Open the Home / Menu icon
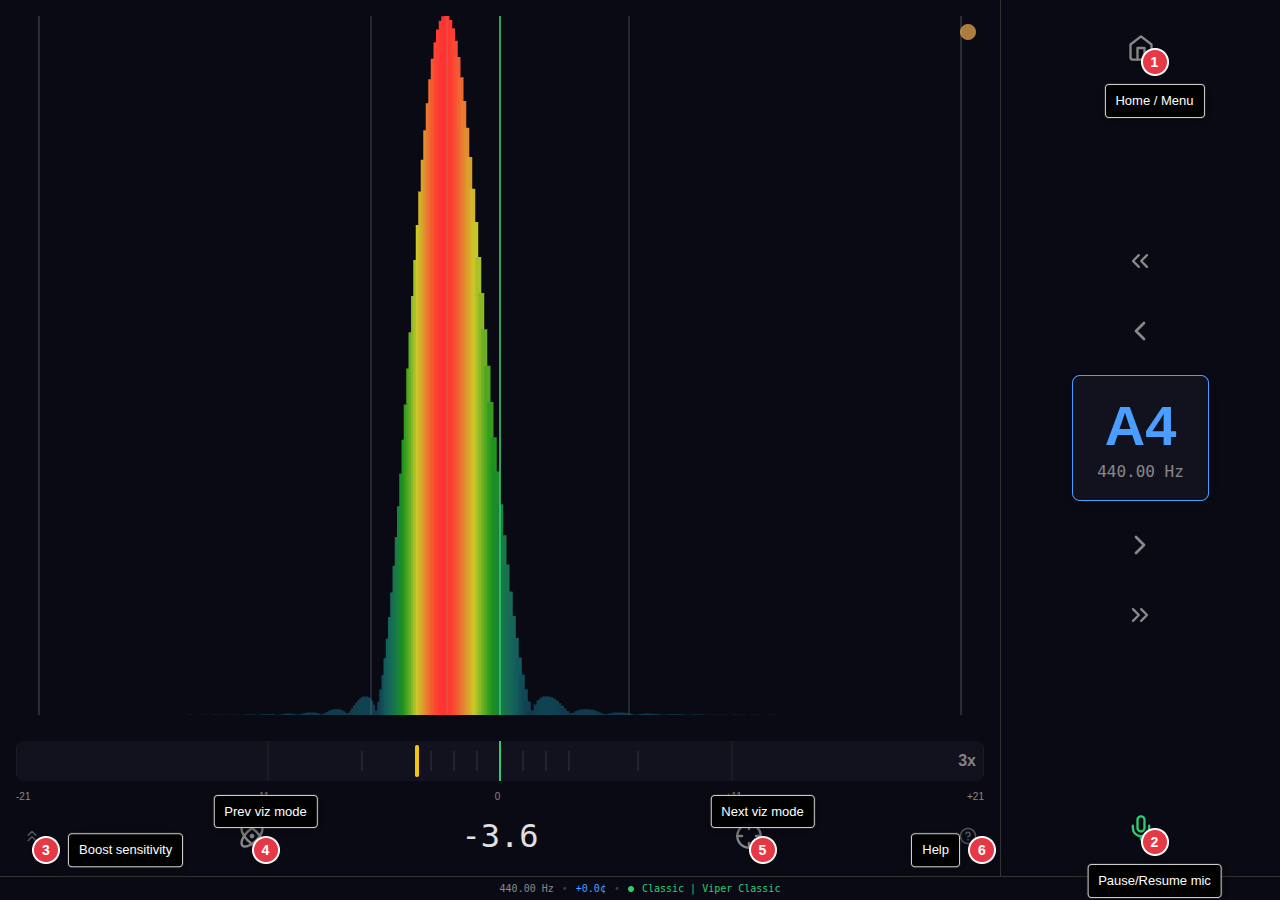 pos(1140,47)
